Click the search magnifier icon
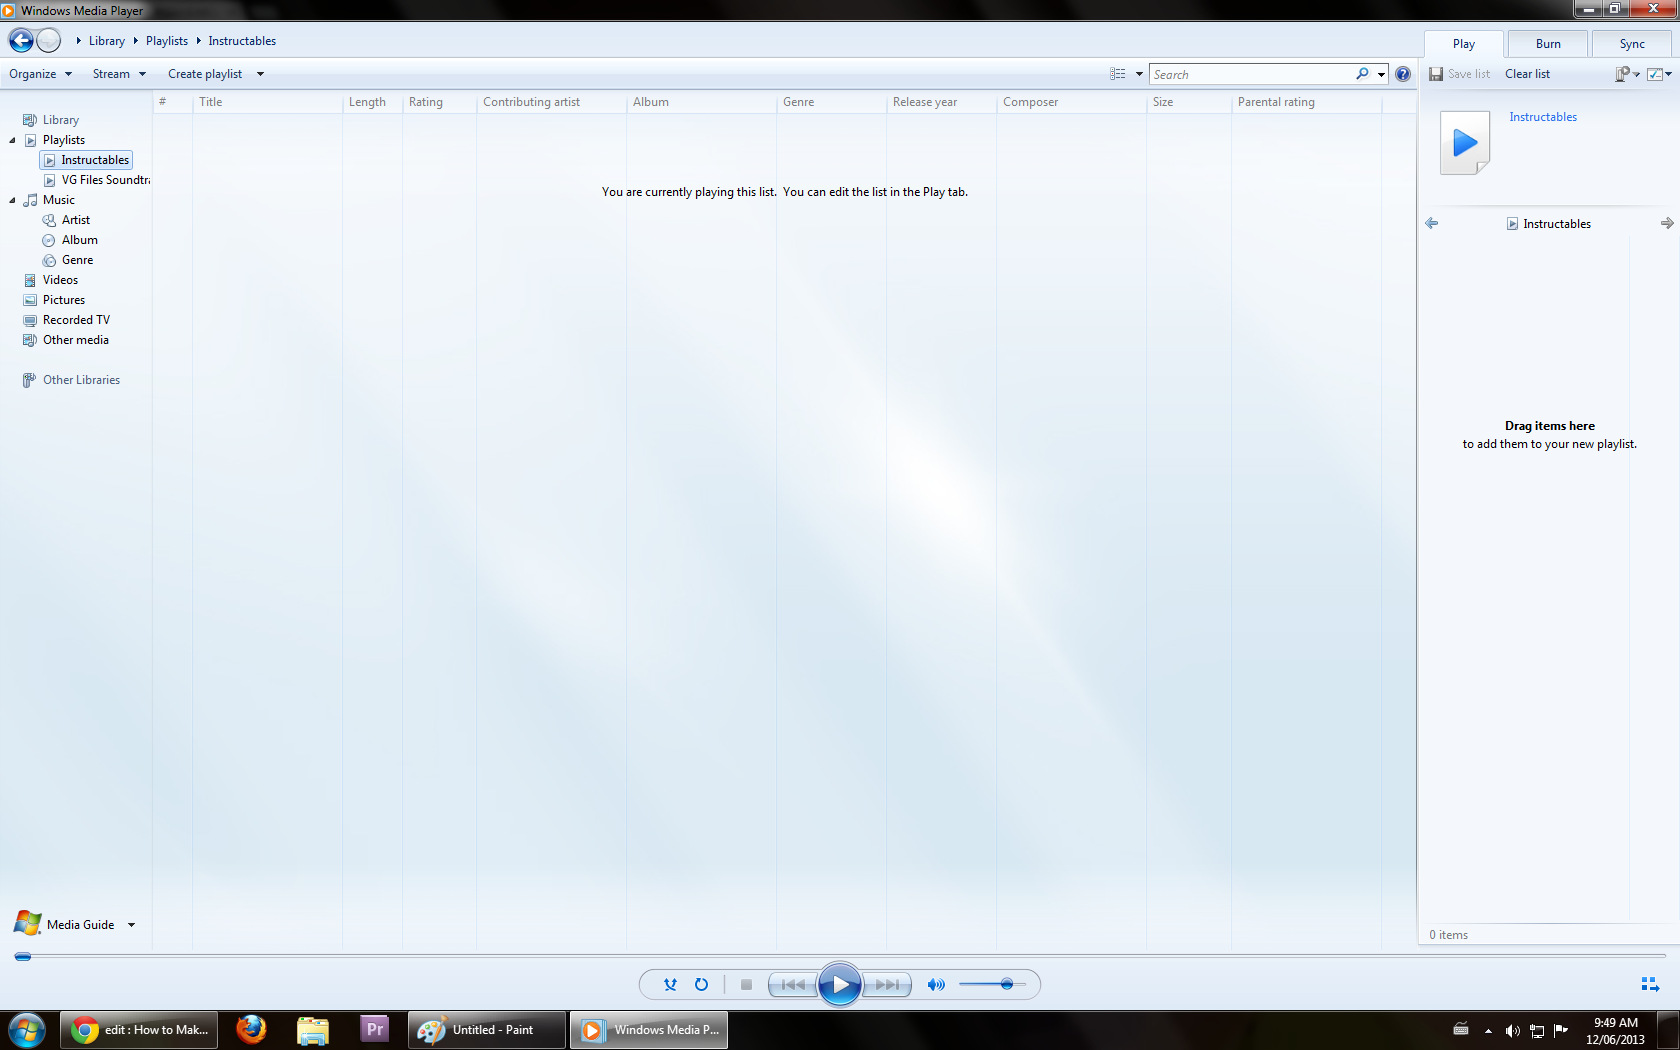Screen dimensions: 1680x1050 (1362, 74)
